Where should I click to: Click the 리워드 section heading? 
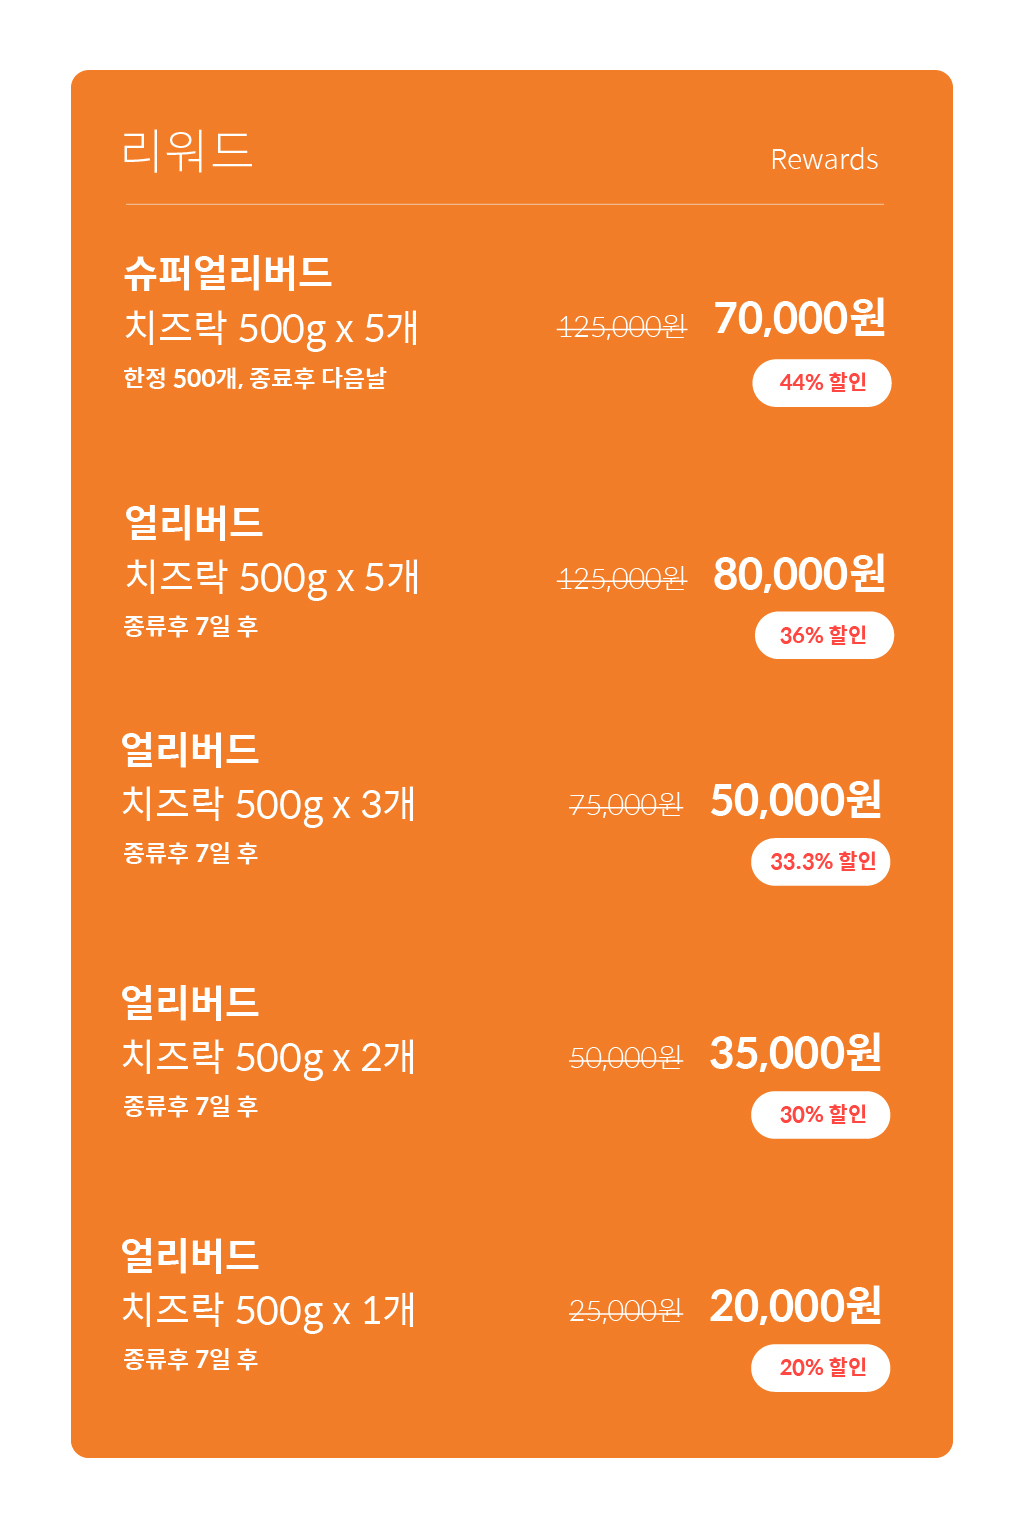[187, 151]
